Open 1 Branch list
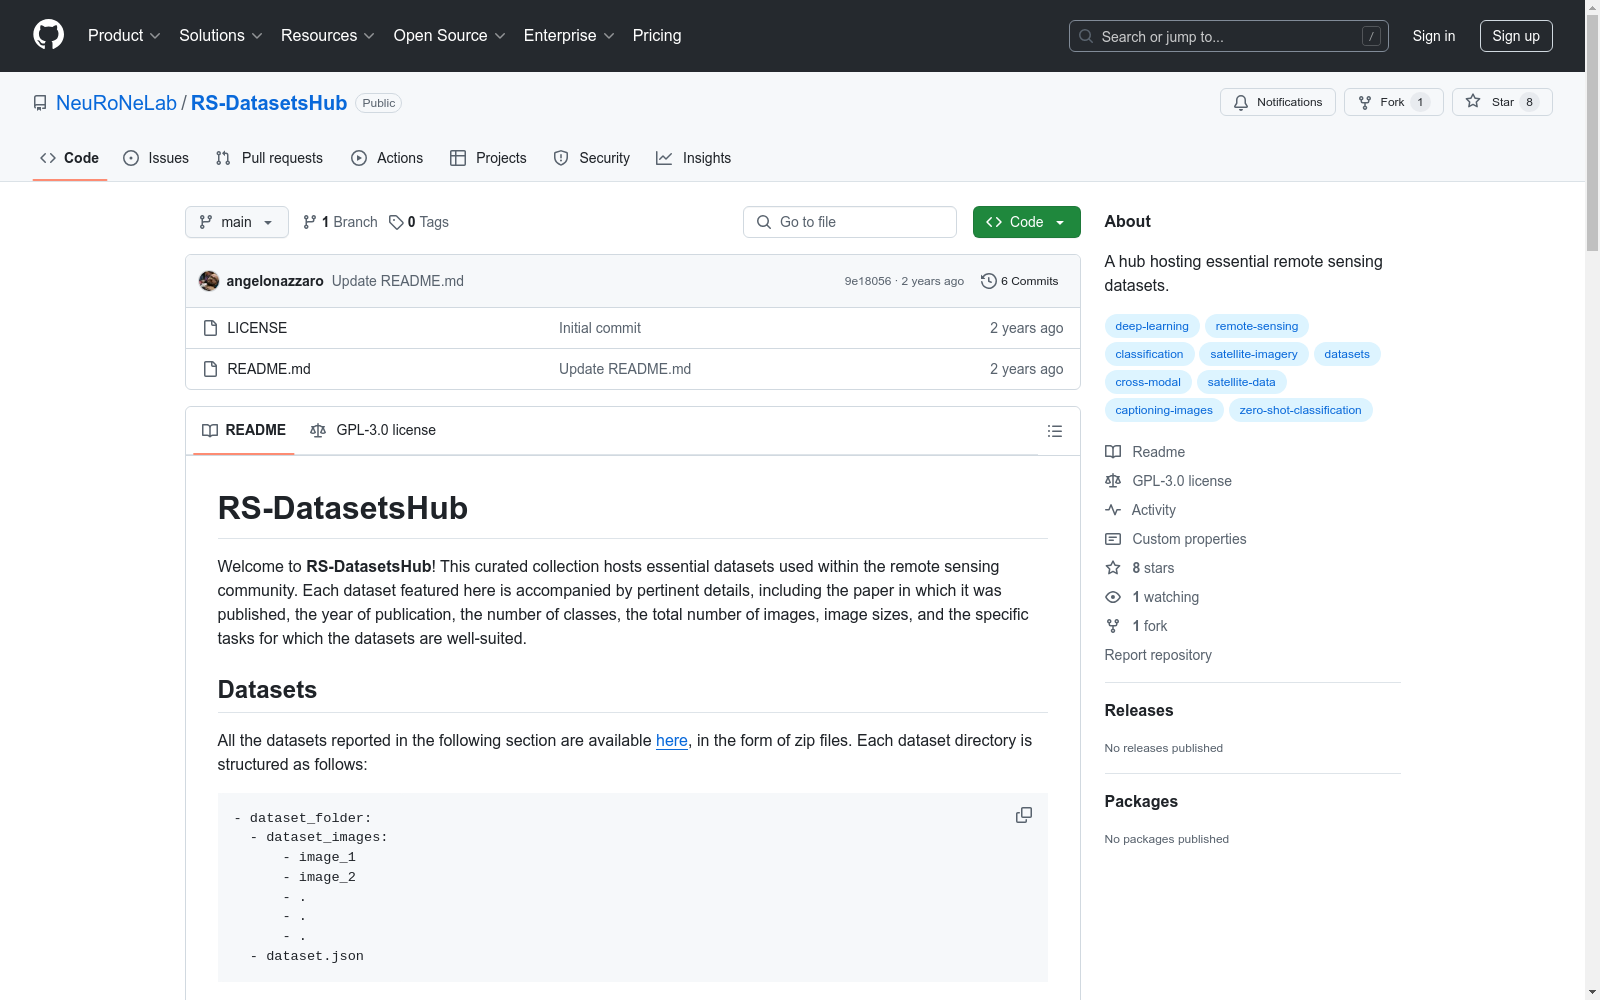The image size is (1600, 1000). (x=340, y=222)
